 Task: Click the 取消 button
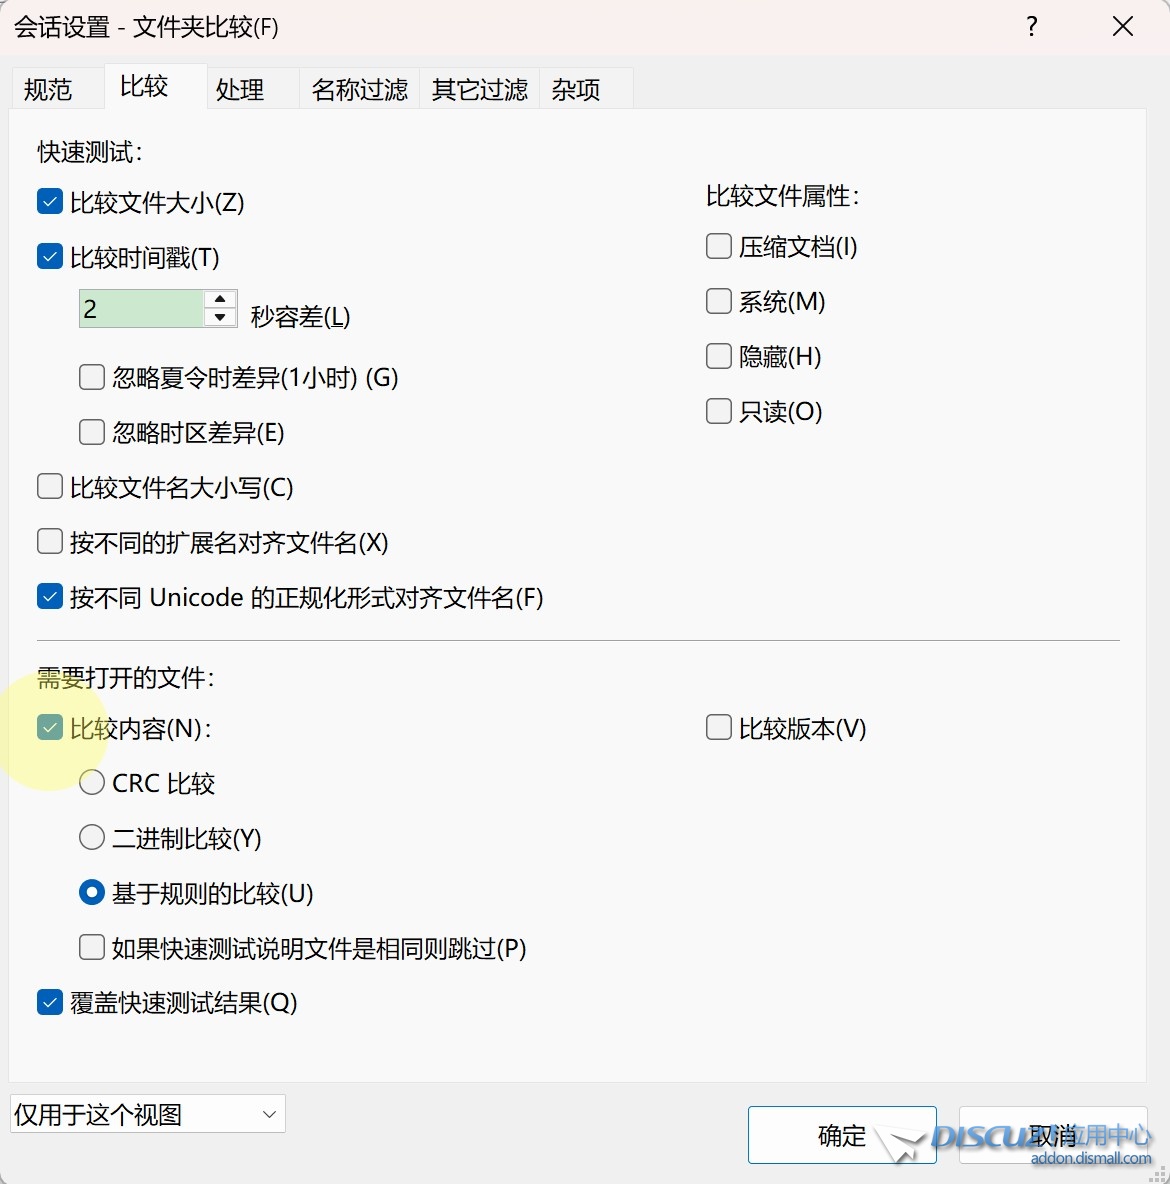click(x=1052, y=1135)
